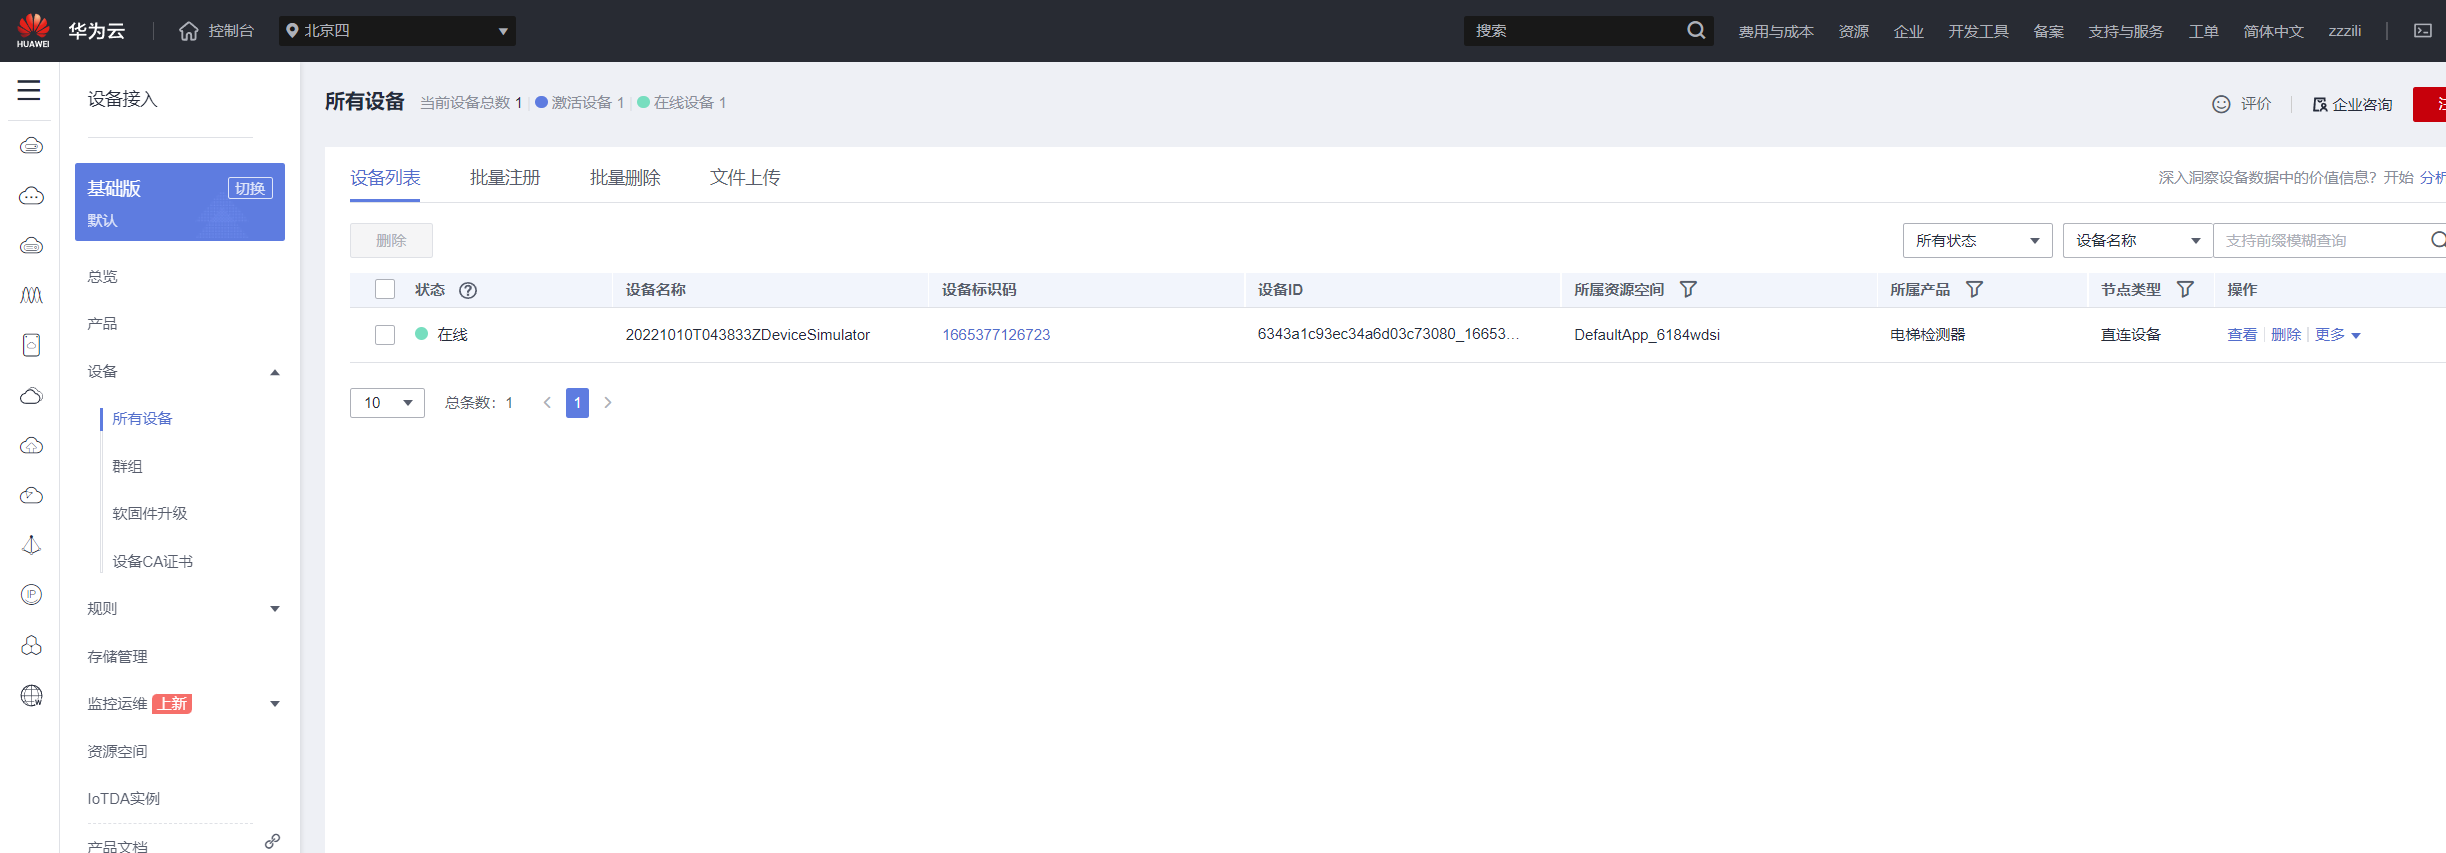Open the 简体中文 language menu
2446x853 pixels.
tap(2273, 32)
